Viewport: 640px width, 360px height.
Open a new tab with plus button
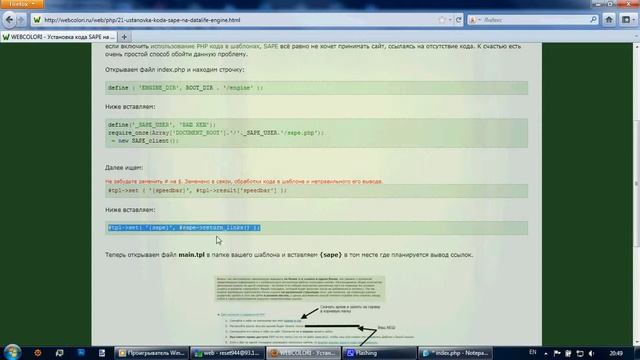click(124, 37)
